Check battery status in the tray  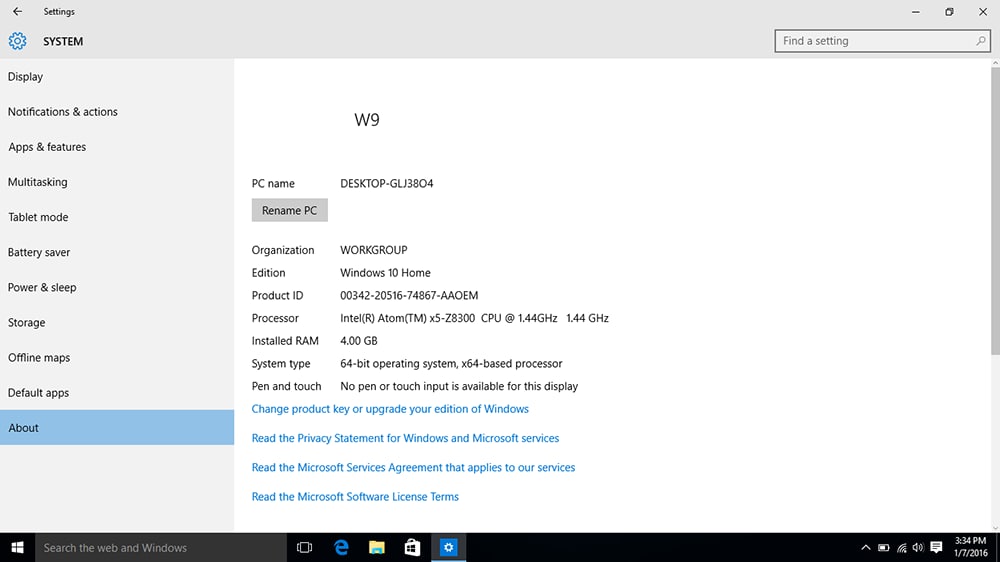click(x=883, y=548)
